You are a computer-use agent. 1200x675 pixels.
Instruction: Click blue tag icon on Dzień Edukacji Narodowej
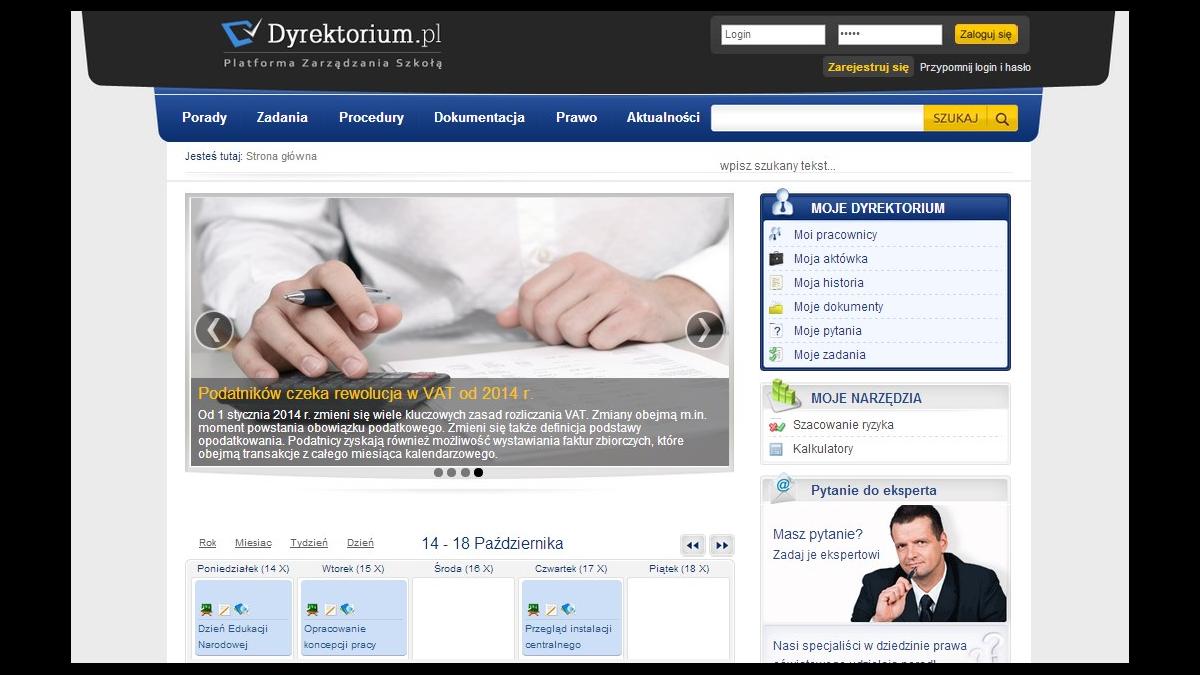241,609
